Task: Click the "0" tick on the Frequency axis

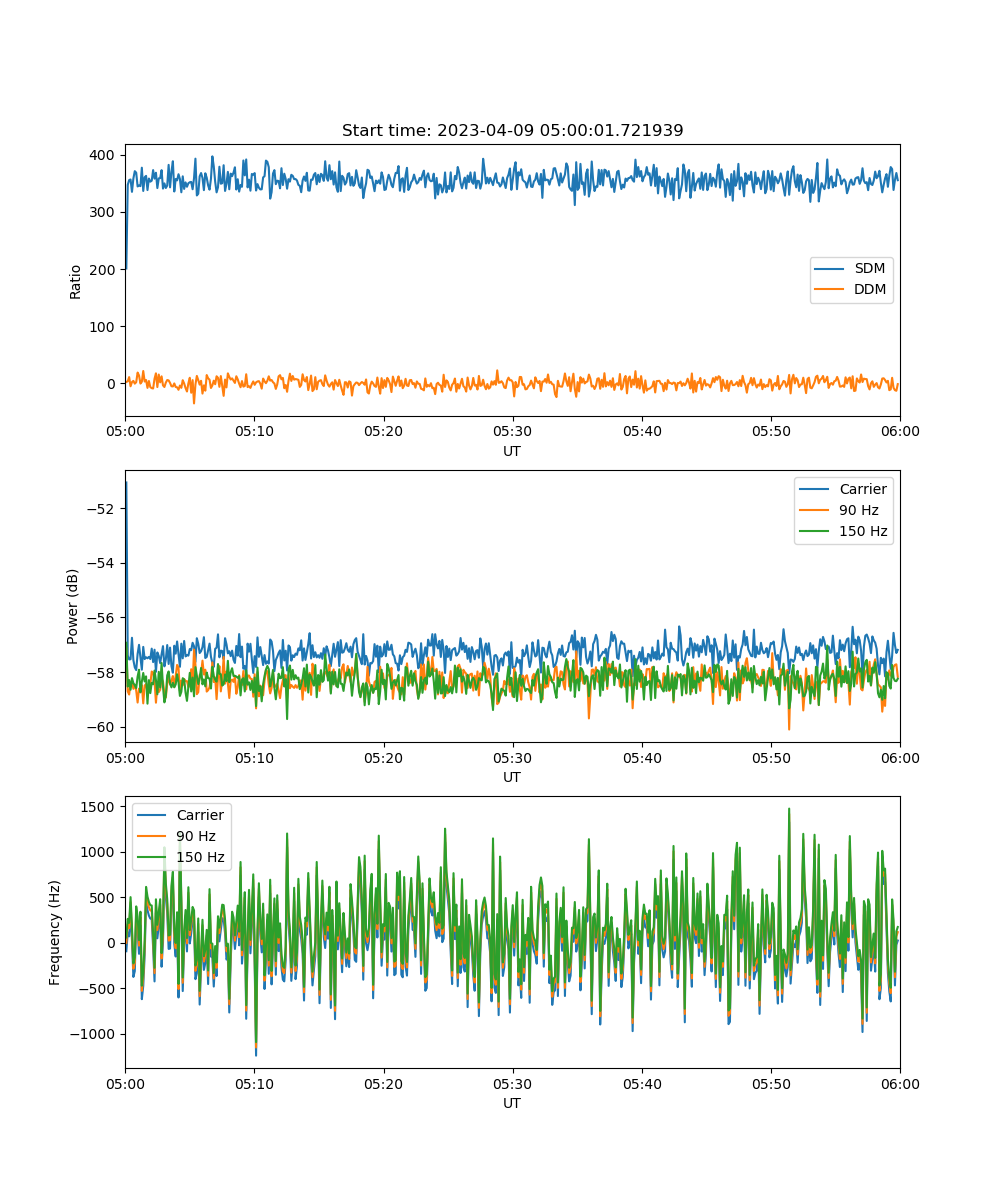Action: [113, 943]
